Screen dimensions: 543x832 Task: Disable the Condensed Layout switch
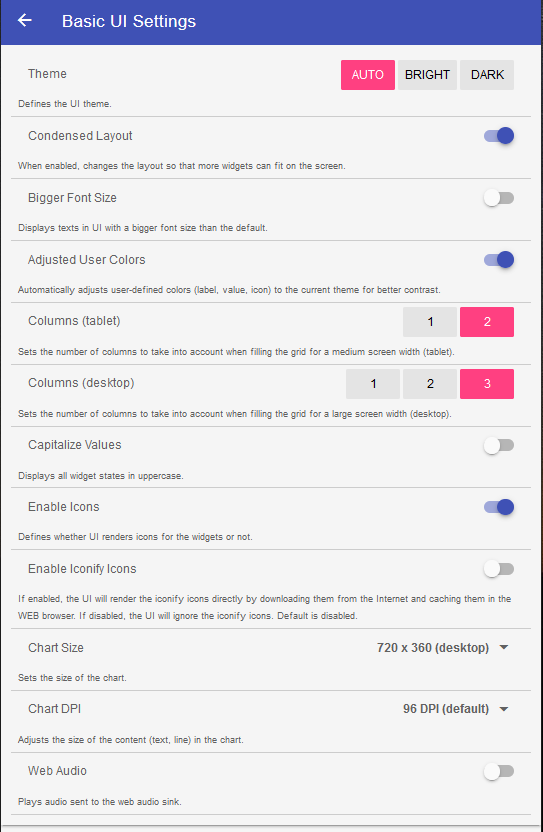(499, 136)
